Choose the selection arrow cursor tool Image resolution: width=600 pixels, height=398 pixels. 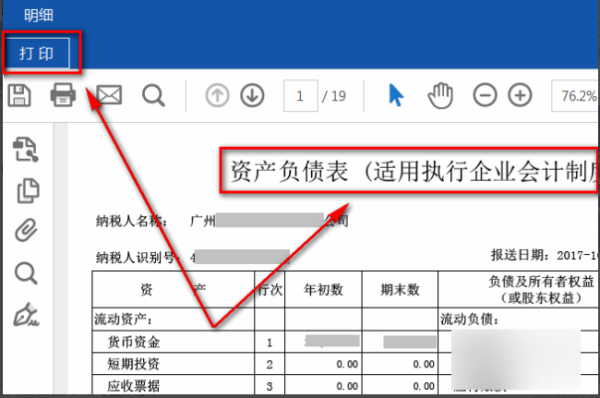coord(396,95)
